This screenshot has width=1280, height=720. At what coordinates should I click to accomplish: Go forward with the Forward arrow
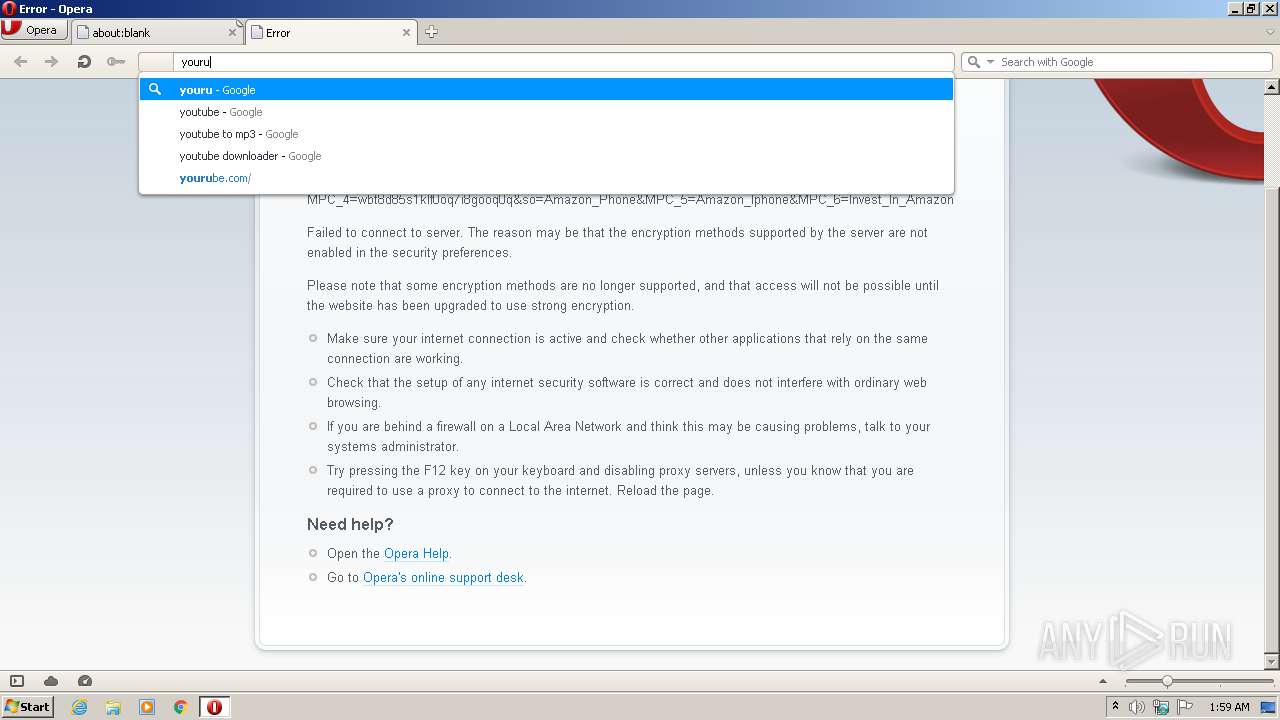(x=51, y=62)
